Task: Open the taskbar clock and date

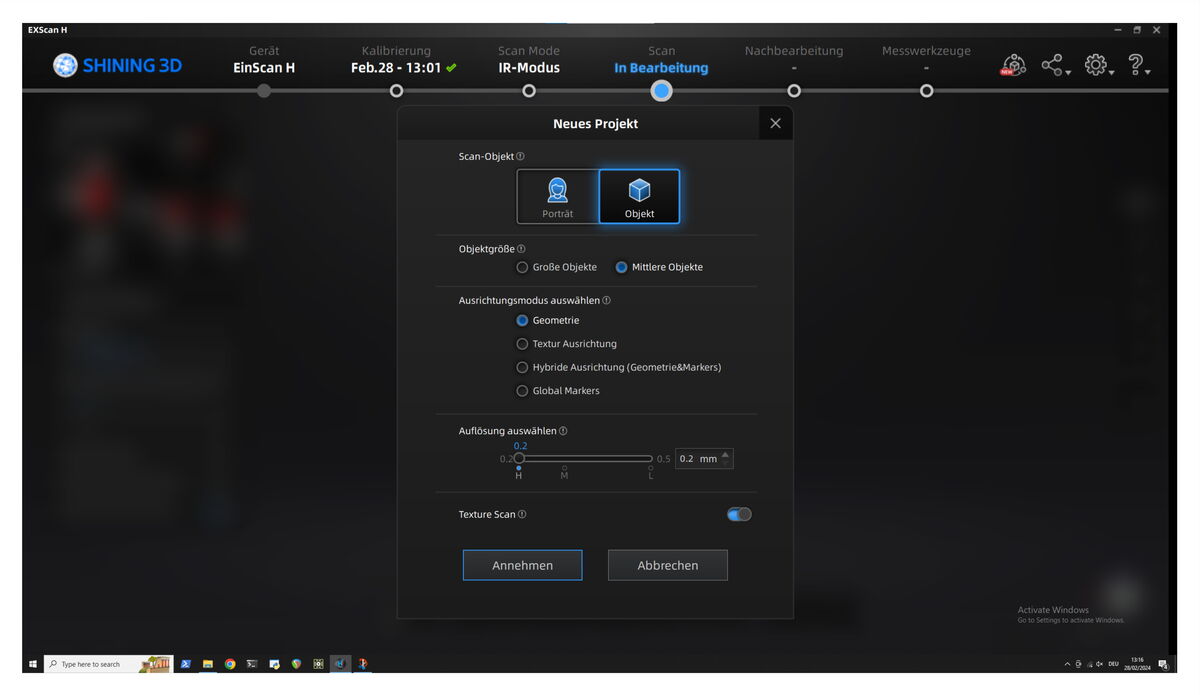Action: point(1139,664)
